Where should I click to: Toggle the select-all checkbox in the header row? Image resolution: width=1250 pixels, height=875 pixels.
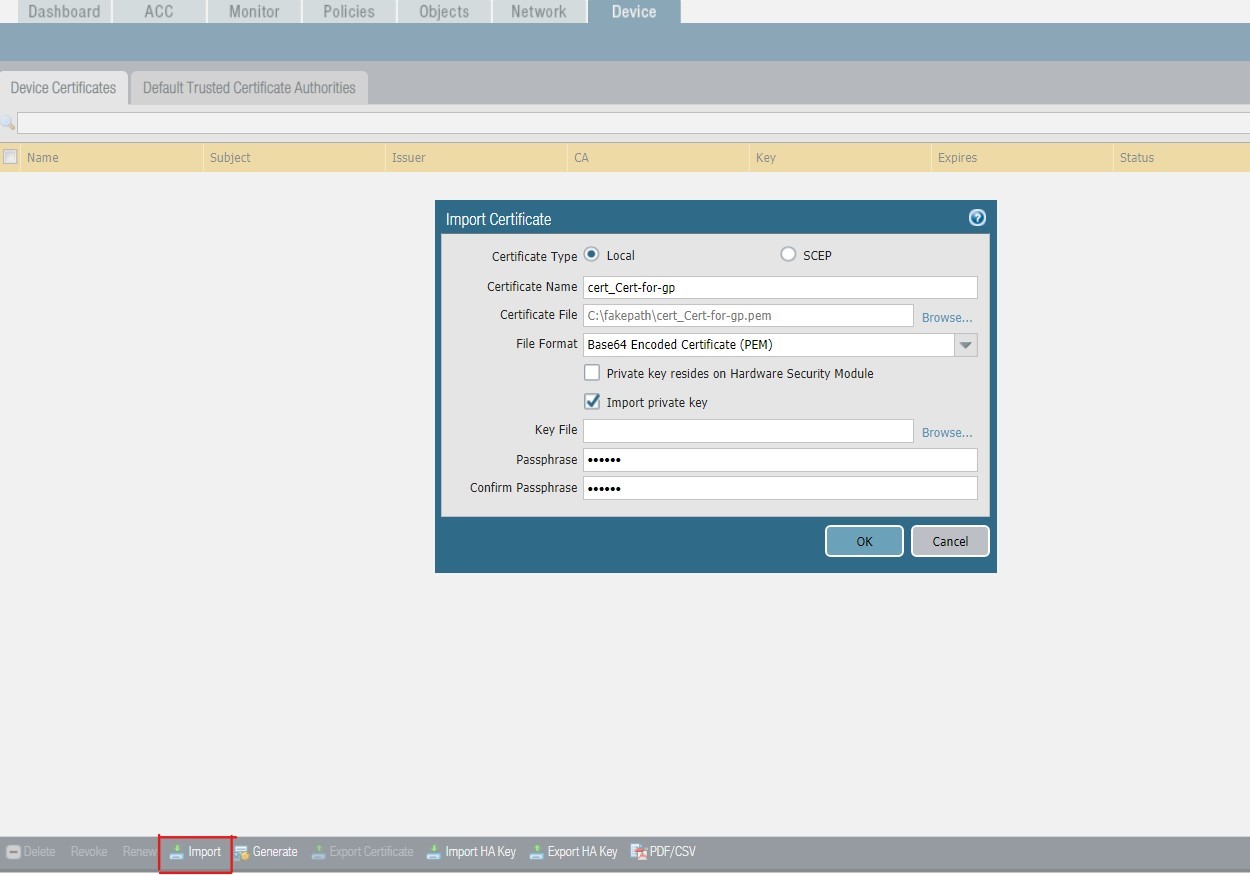pos(9,157)
